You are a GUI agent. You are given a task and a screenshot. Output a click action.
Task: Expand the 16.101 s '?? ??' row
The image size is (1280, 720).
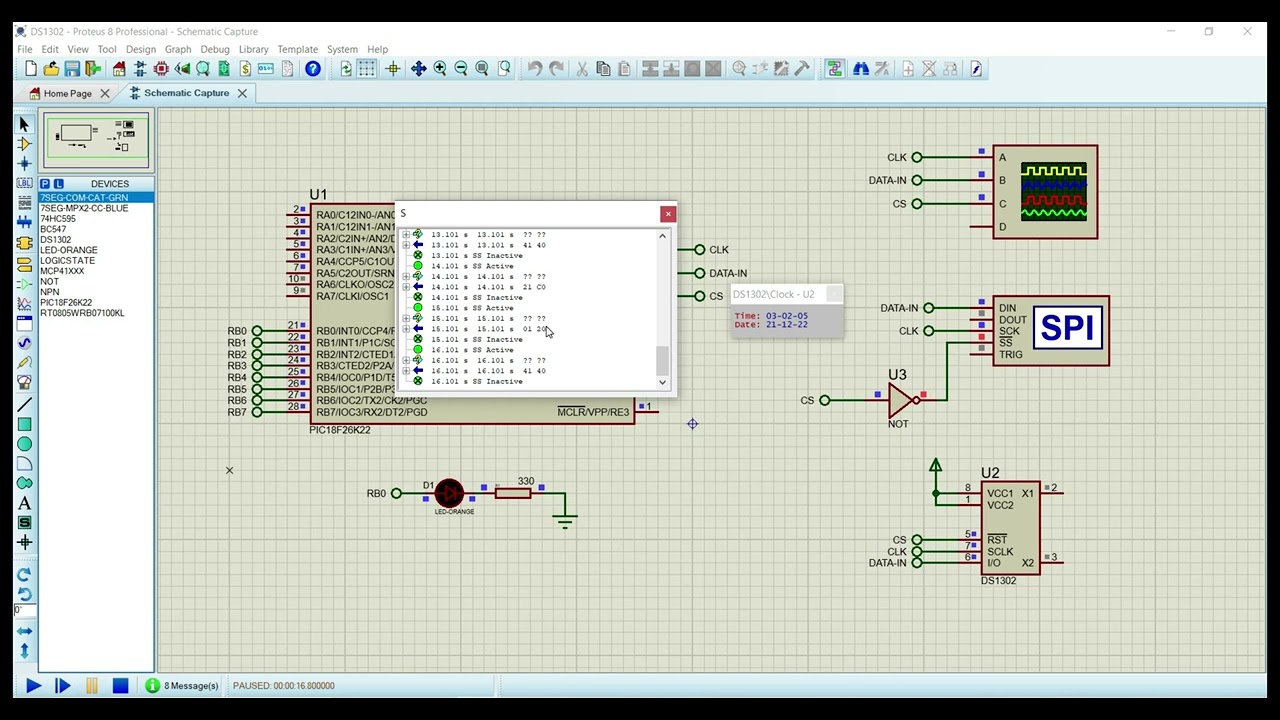[x=406, y=361]
